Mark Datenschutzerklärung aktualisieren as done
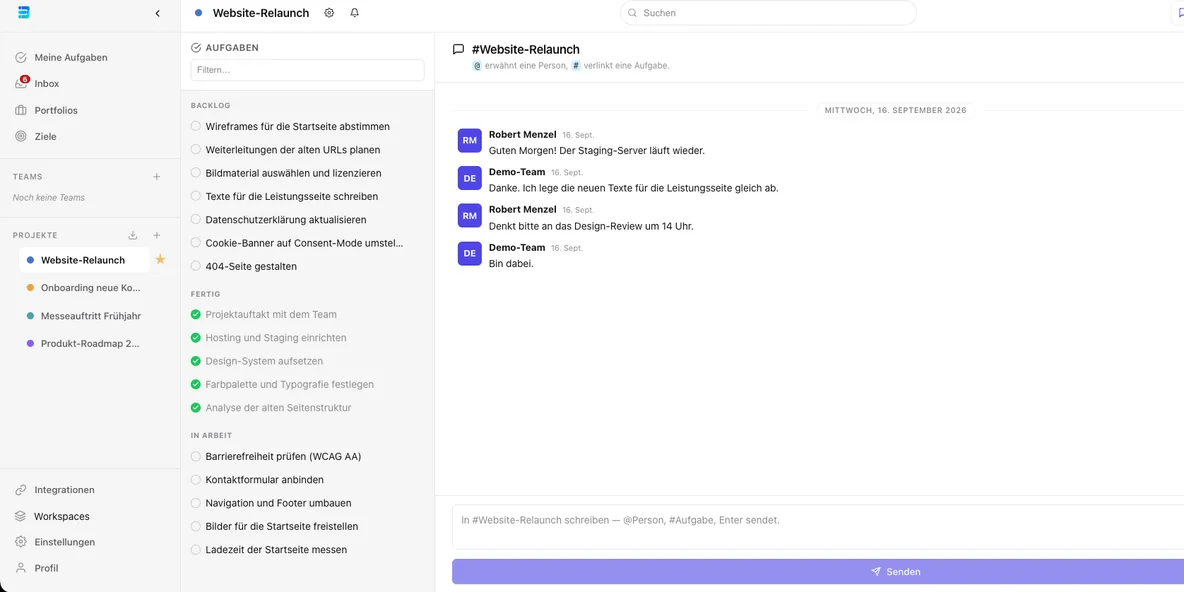 tap(196, 220)
